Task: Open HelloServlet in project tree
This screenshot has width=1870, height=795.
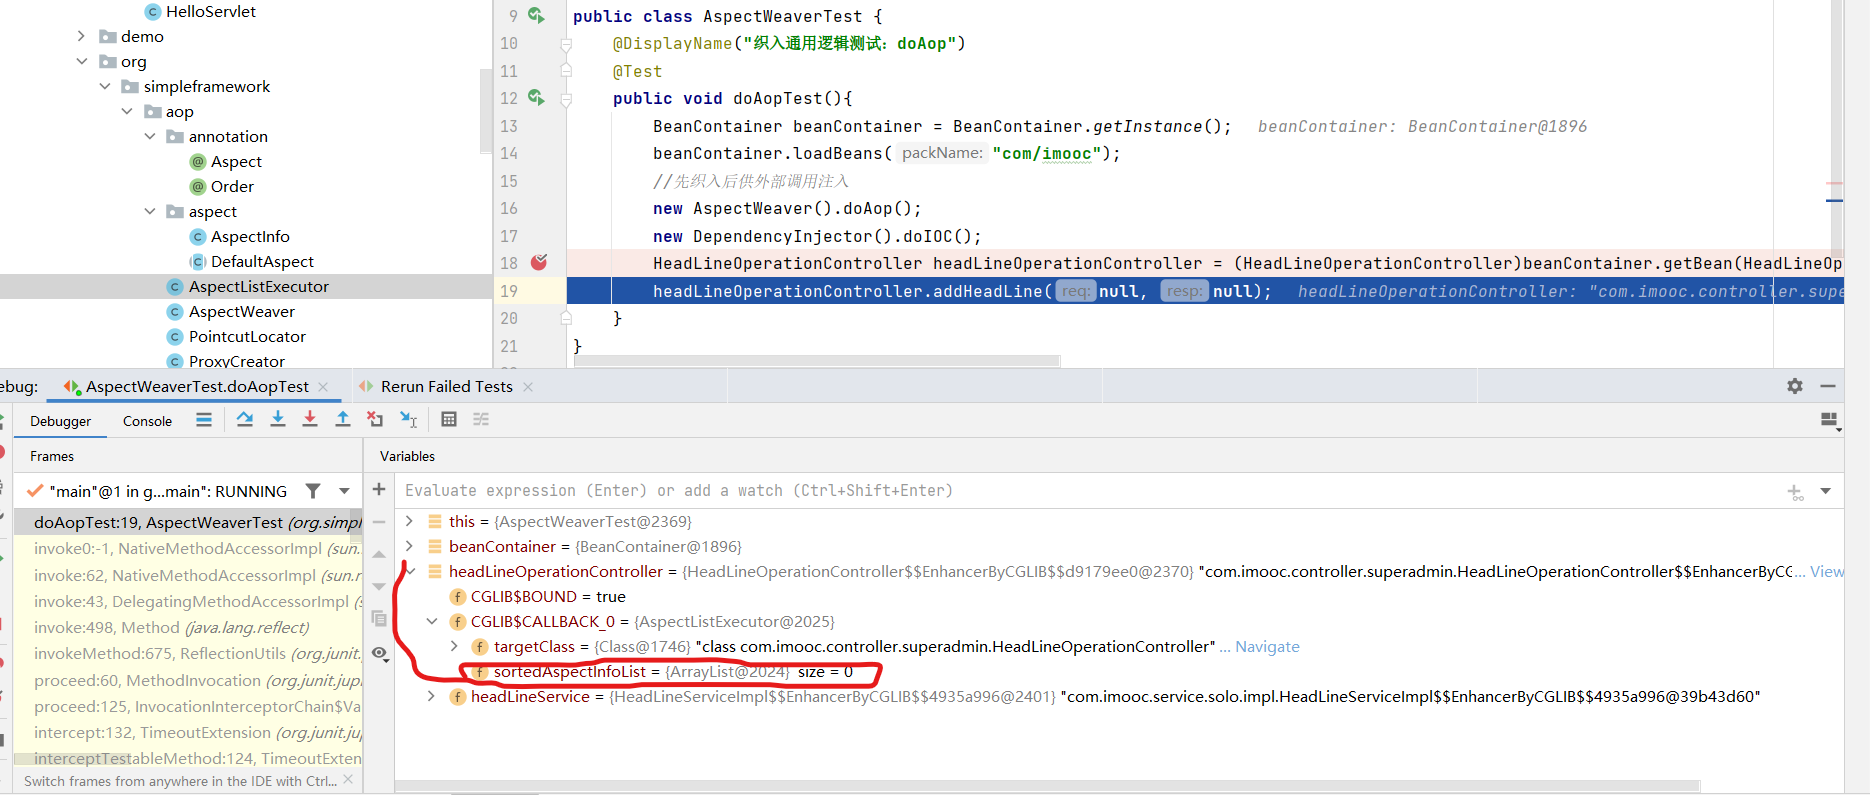Action: 210,11
